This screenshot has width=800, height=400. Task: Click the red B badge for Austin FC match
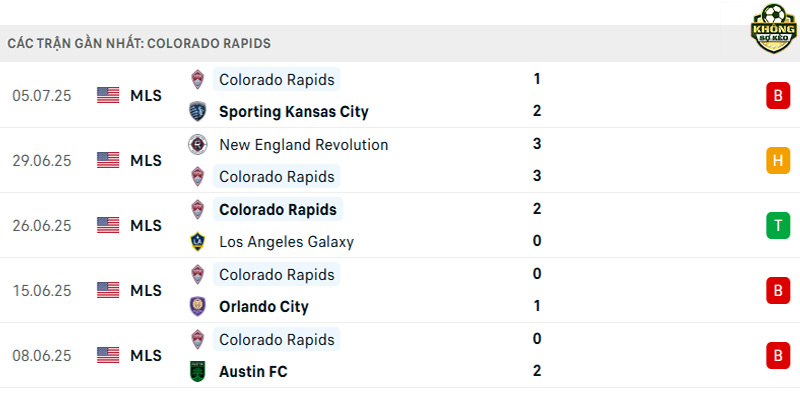(x=778, y=355)
